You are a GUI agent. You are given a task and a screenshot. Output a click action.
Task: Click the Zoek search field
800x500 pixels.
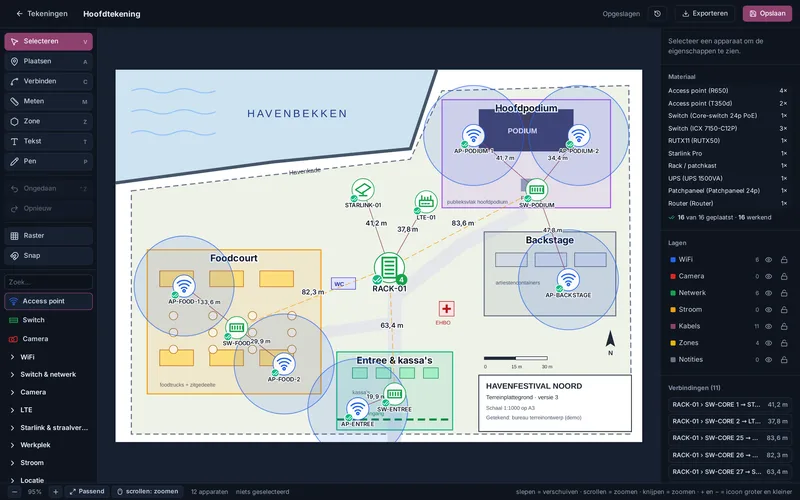click(48, 282)
